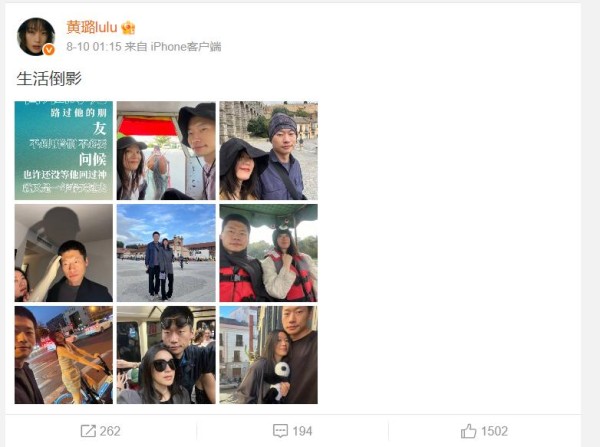The image size is (600, 447).
Task: Click the comment count 194
Action: pos(302,431)
